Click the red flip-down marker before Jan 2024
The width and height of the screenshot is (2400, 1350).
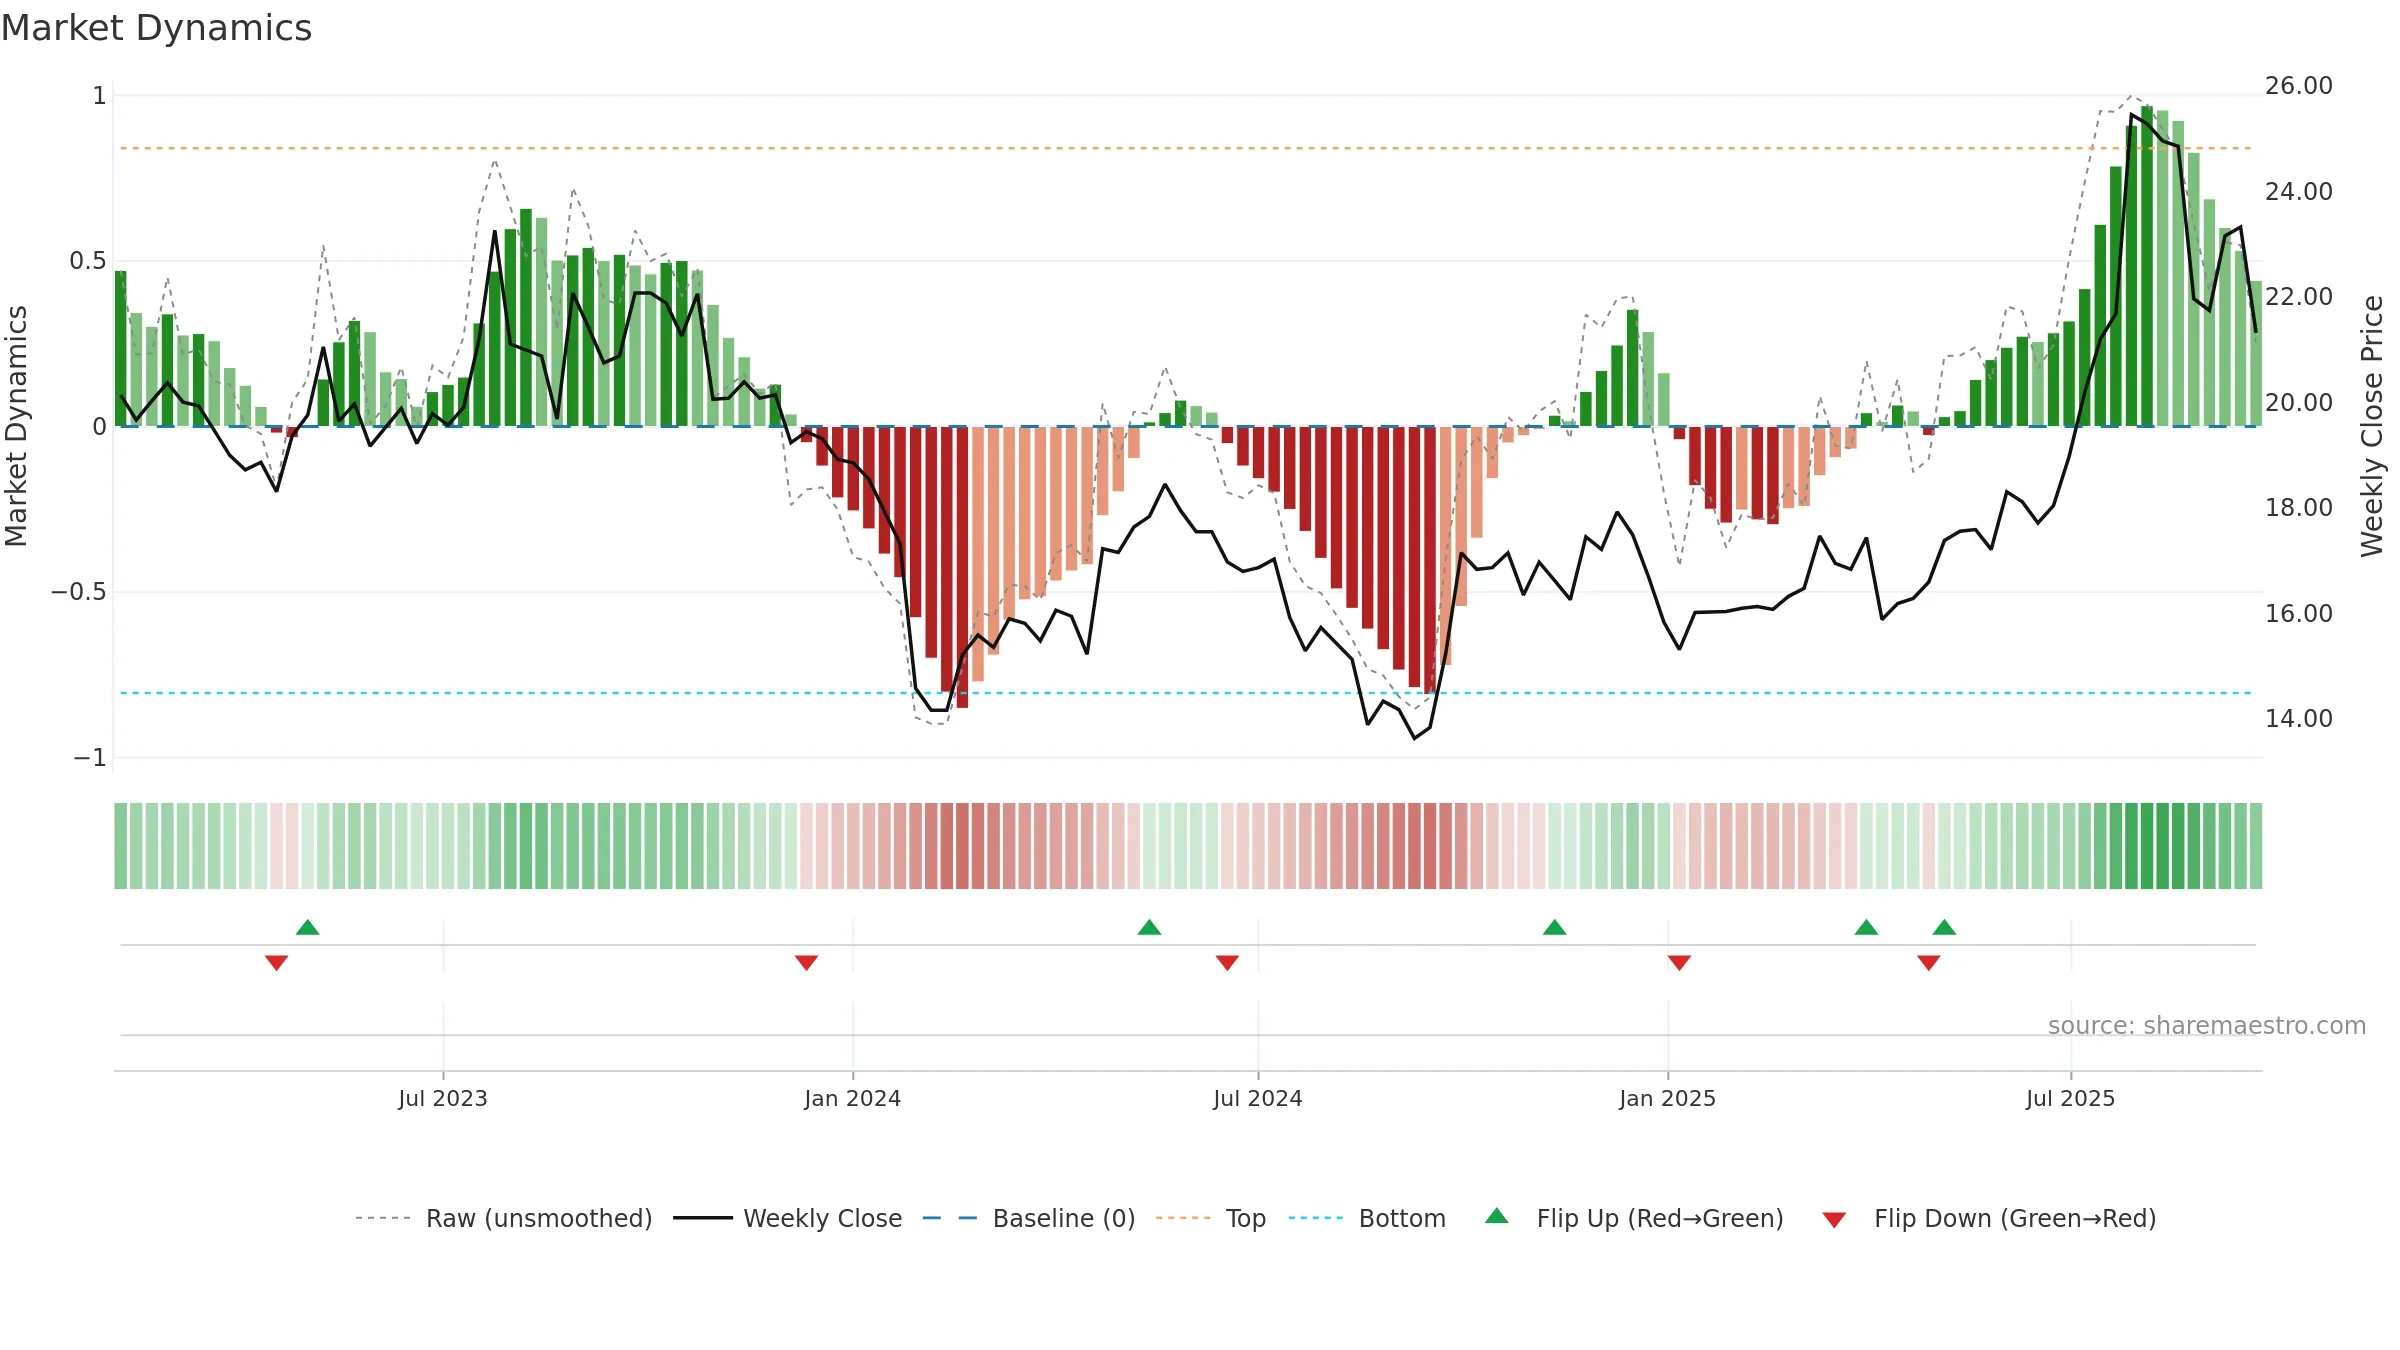coord(807,963)
